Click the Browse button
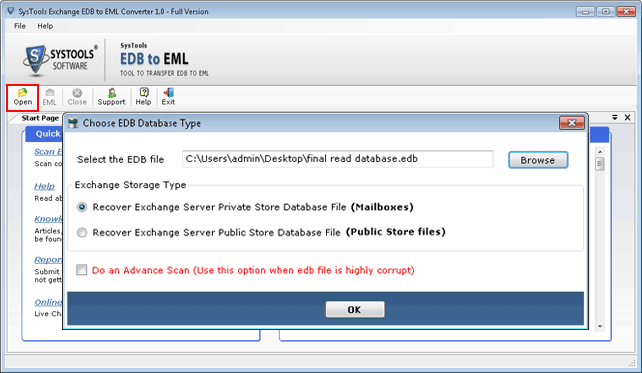This screenshot has height=373, width=642. click(x=538, y=160)
